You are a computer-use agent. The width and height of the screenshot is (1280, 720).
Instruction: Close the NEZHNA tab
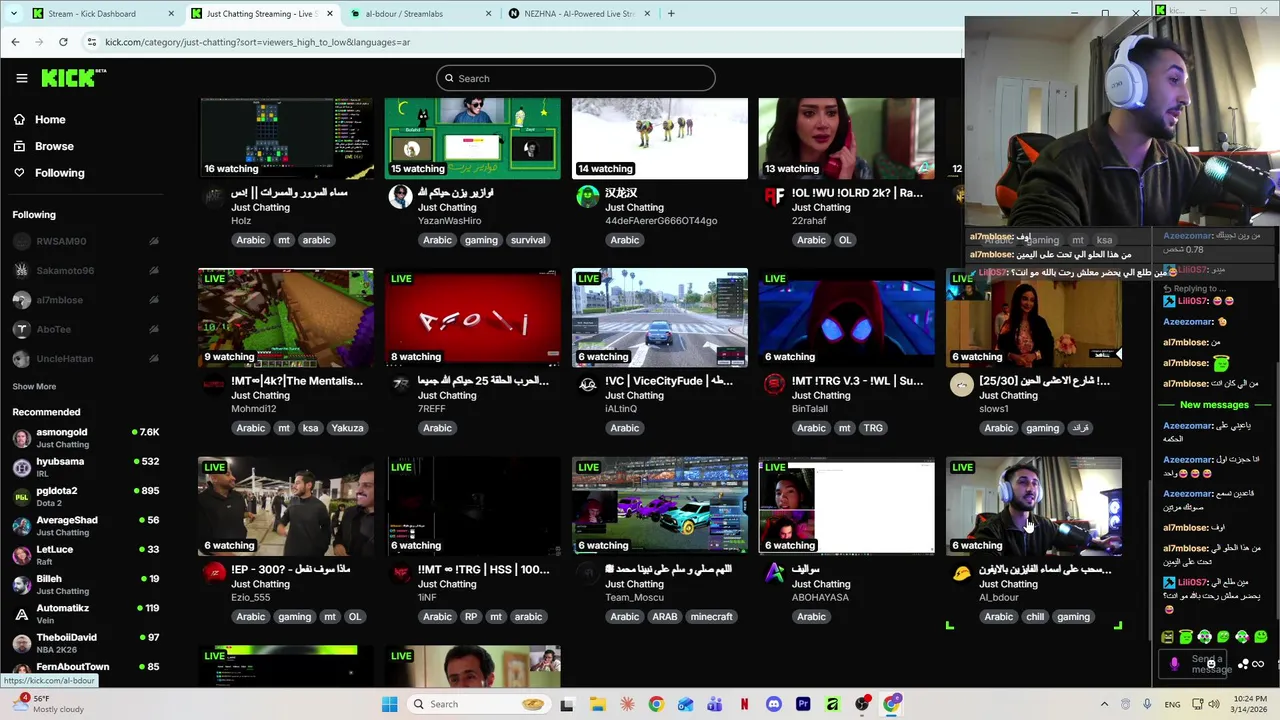pyautogui.click(x=646, y=14)
